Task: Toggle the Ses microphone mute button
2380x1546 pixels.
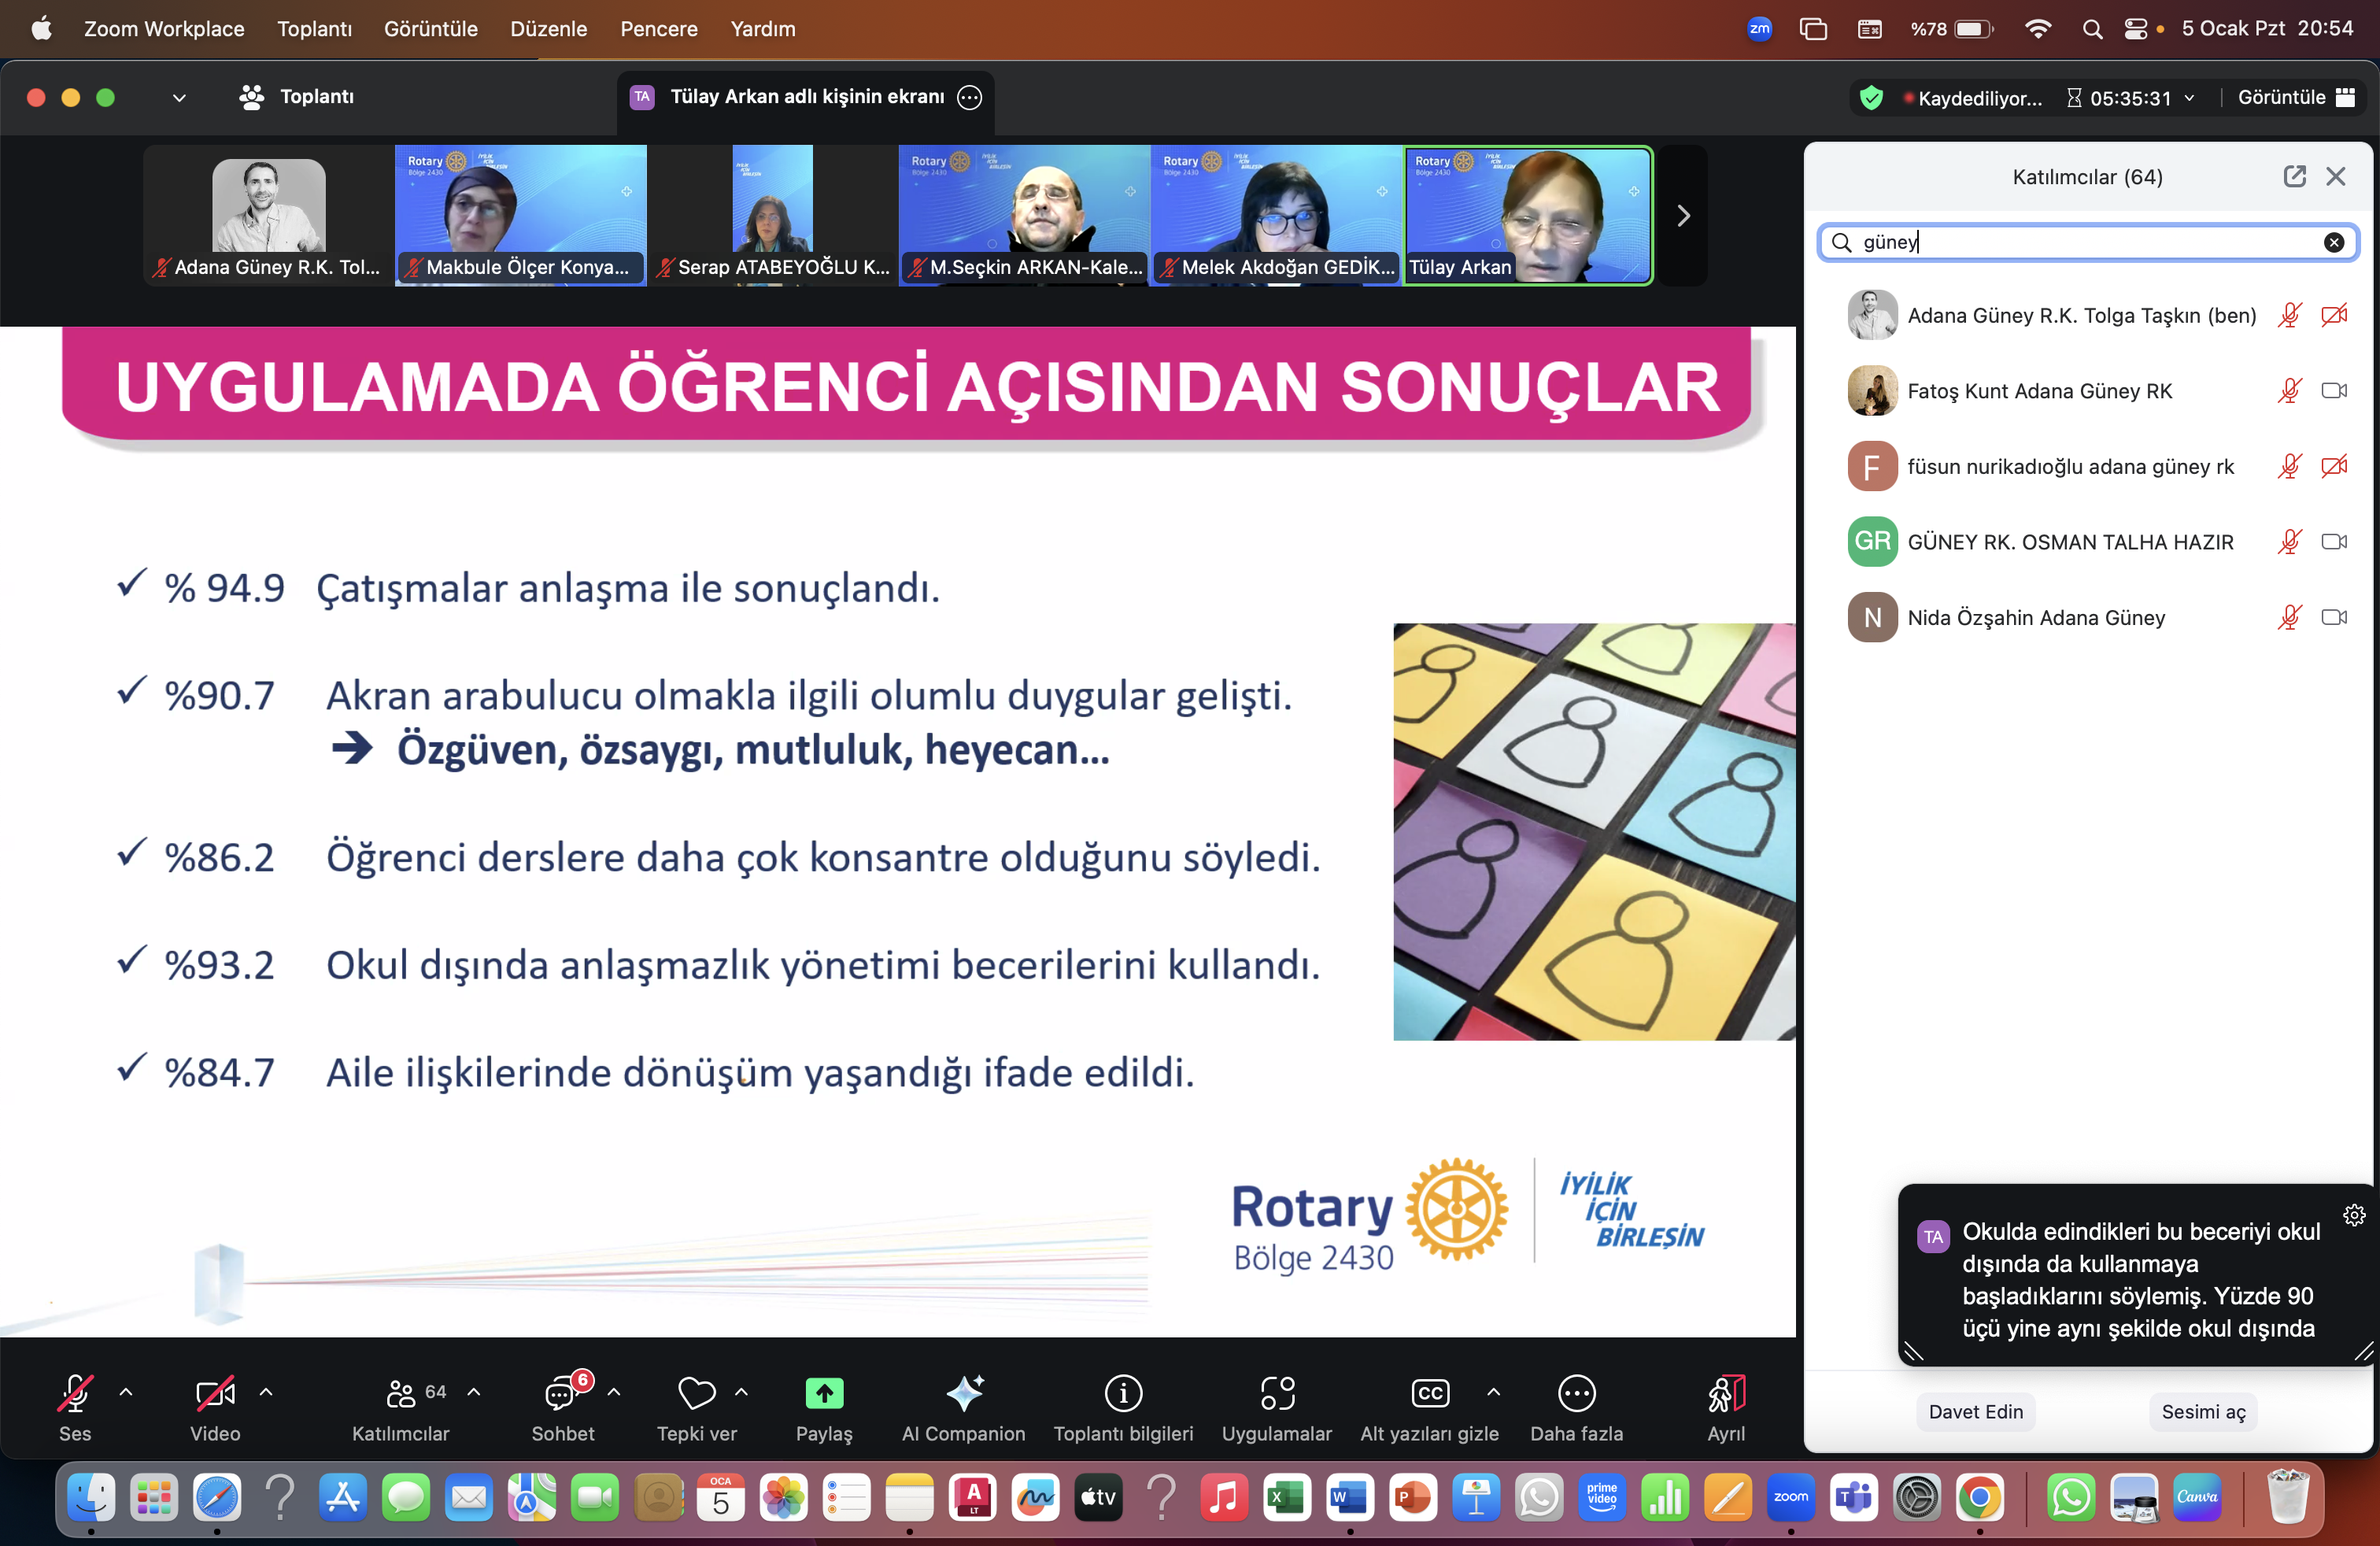Action: pyautogui.click(x=75, y=1393)
